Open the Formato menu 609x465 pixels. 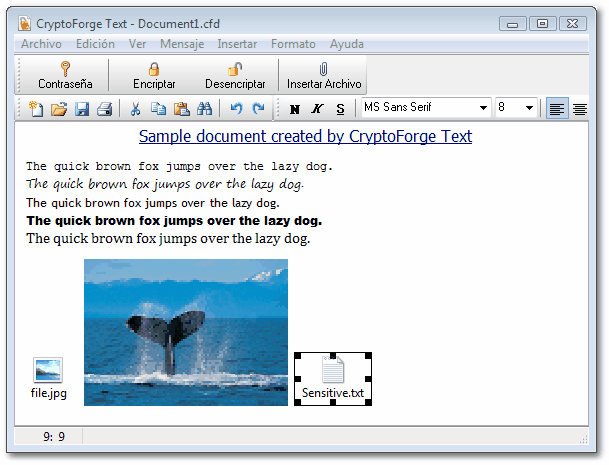click(x=293, y=44)
